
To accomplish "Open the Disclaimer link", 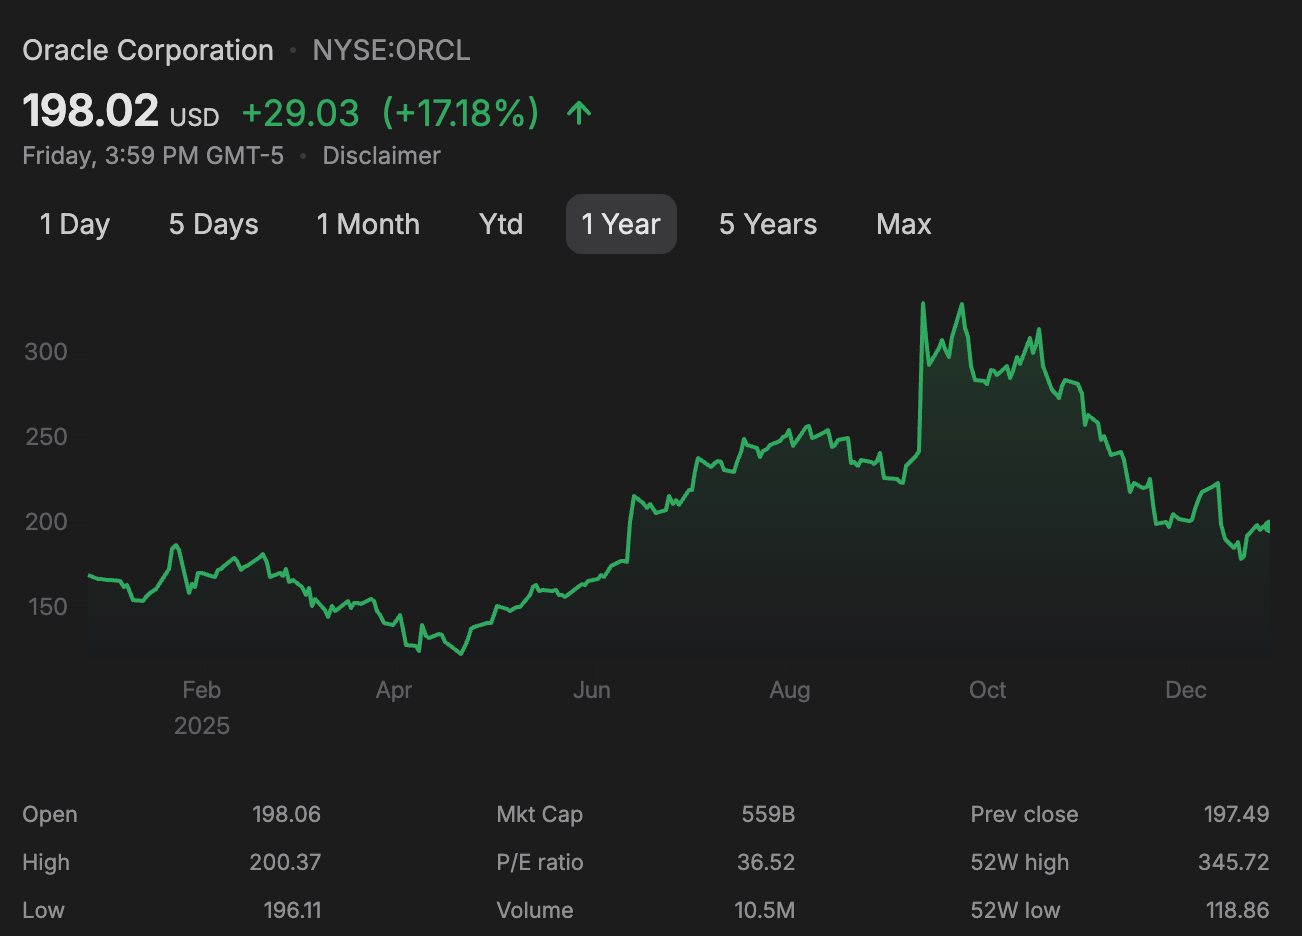I will [381, 156].
